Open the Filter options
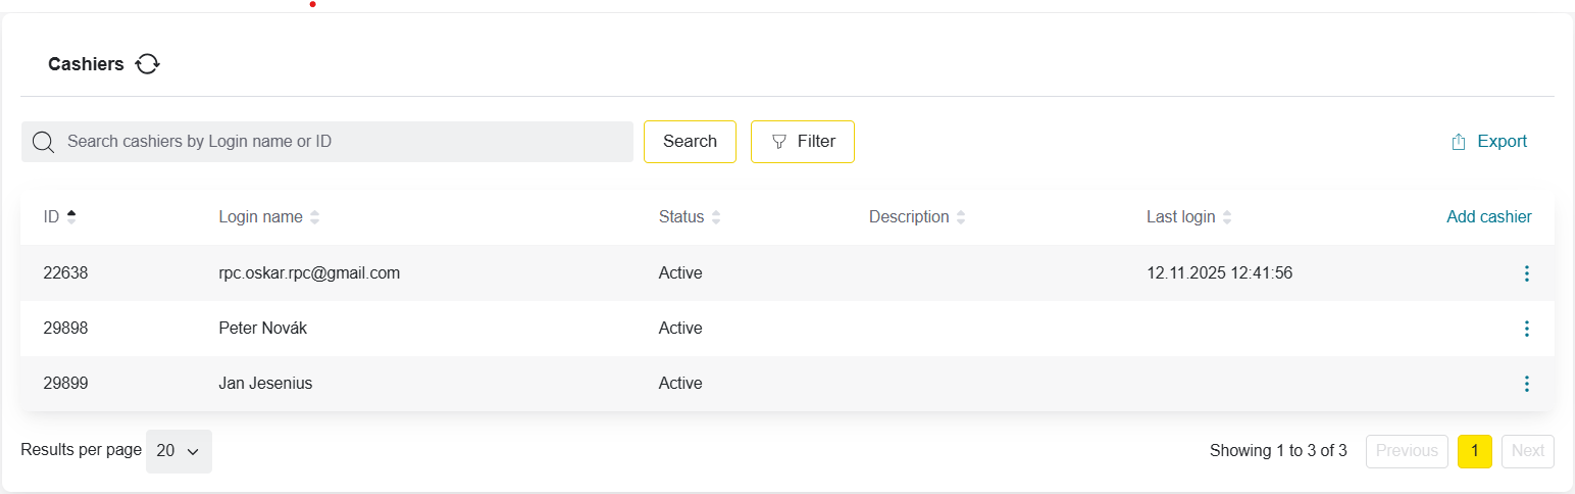Screen dimensions: 1575x494 [802, 141]
